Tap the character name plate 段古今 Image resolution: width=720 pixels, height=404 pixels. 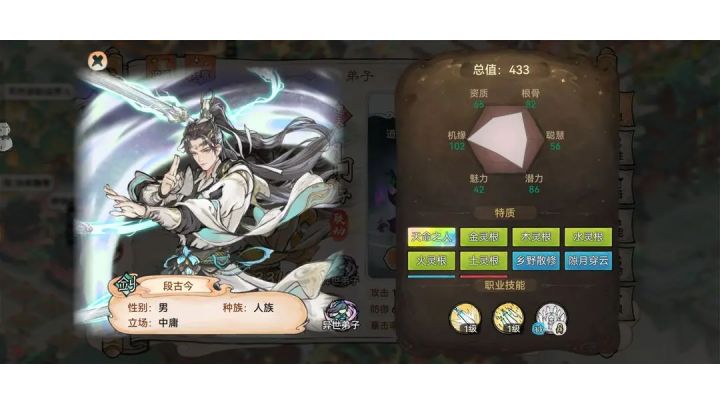pos(178,286)
